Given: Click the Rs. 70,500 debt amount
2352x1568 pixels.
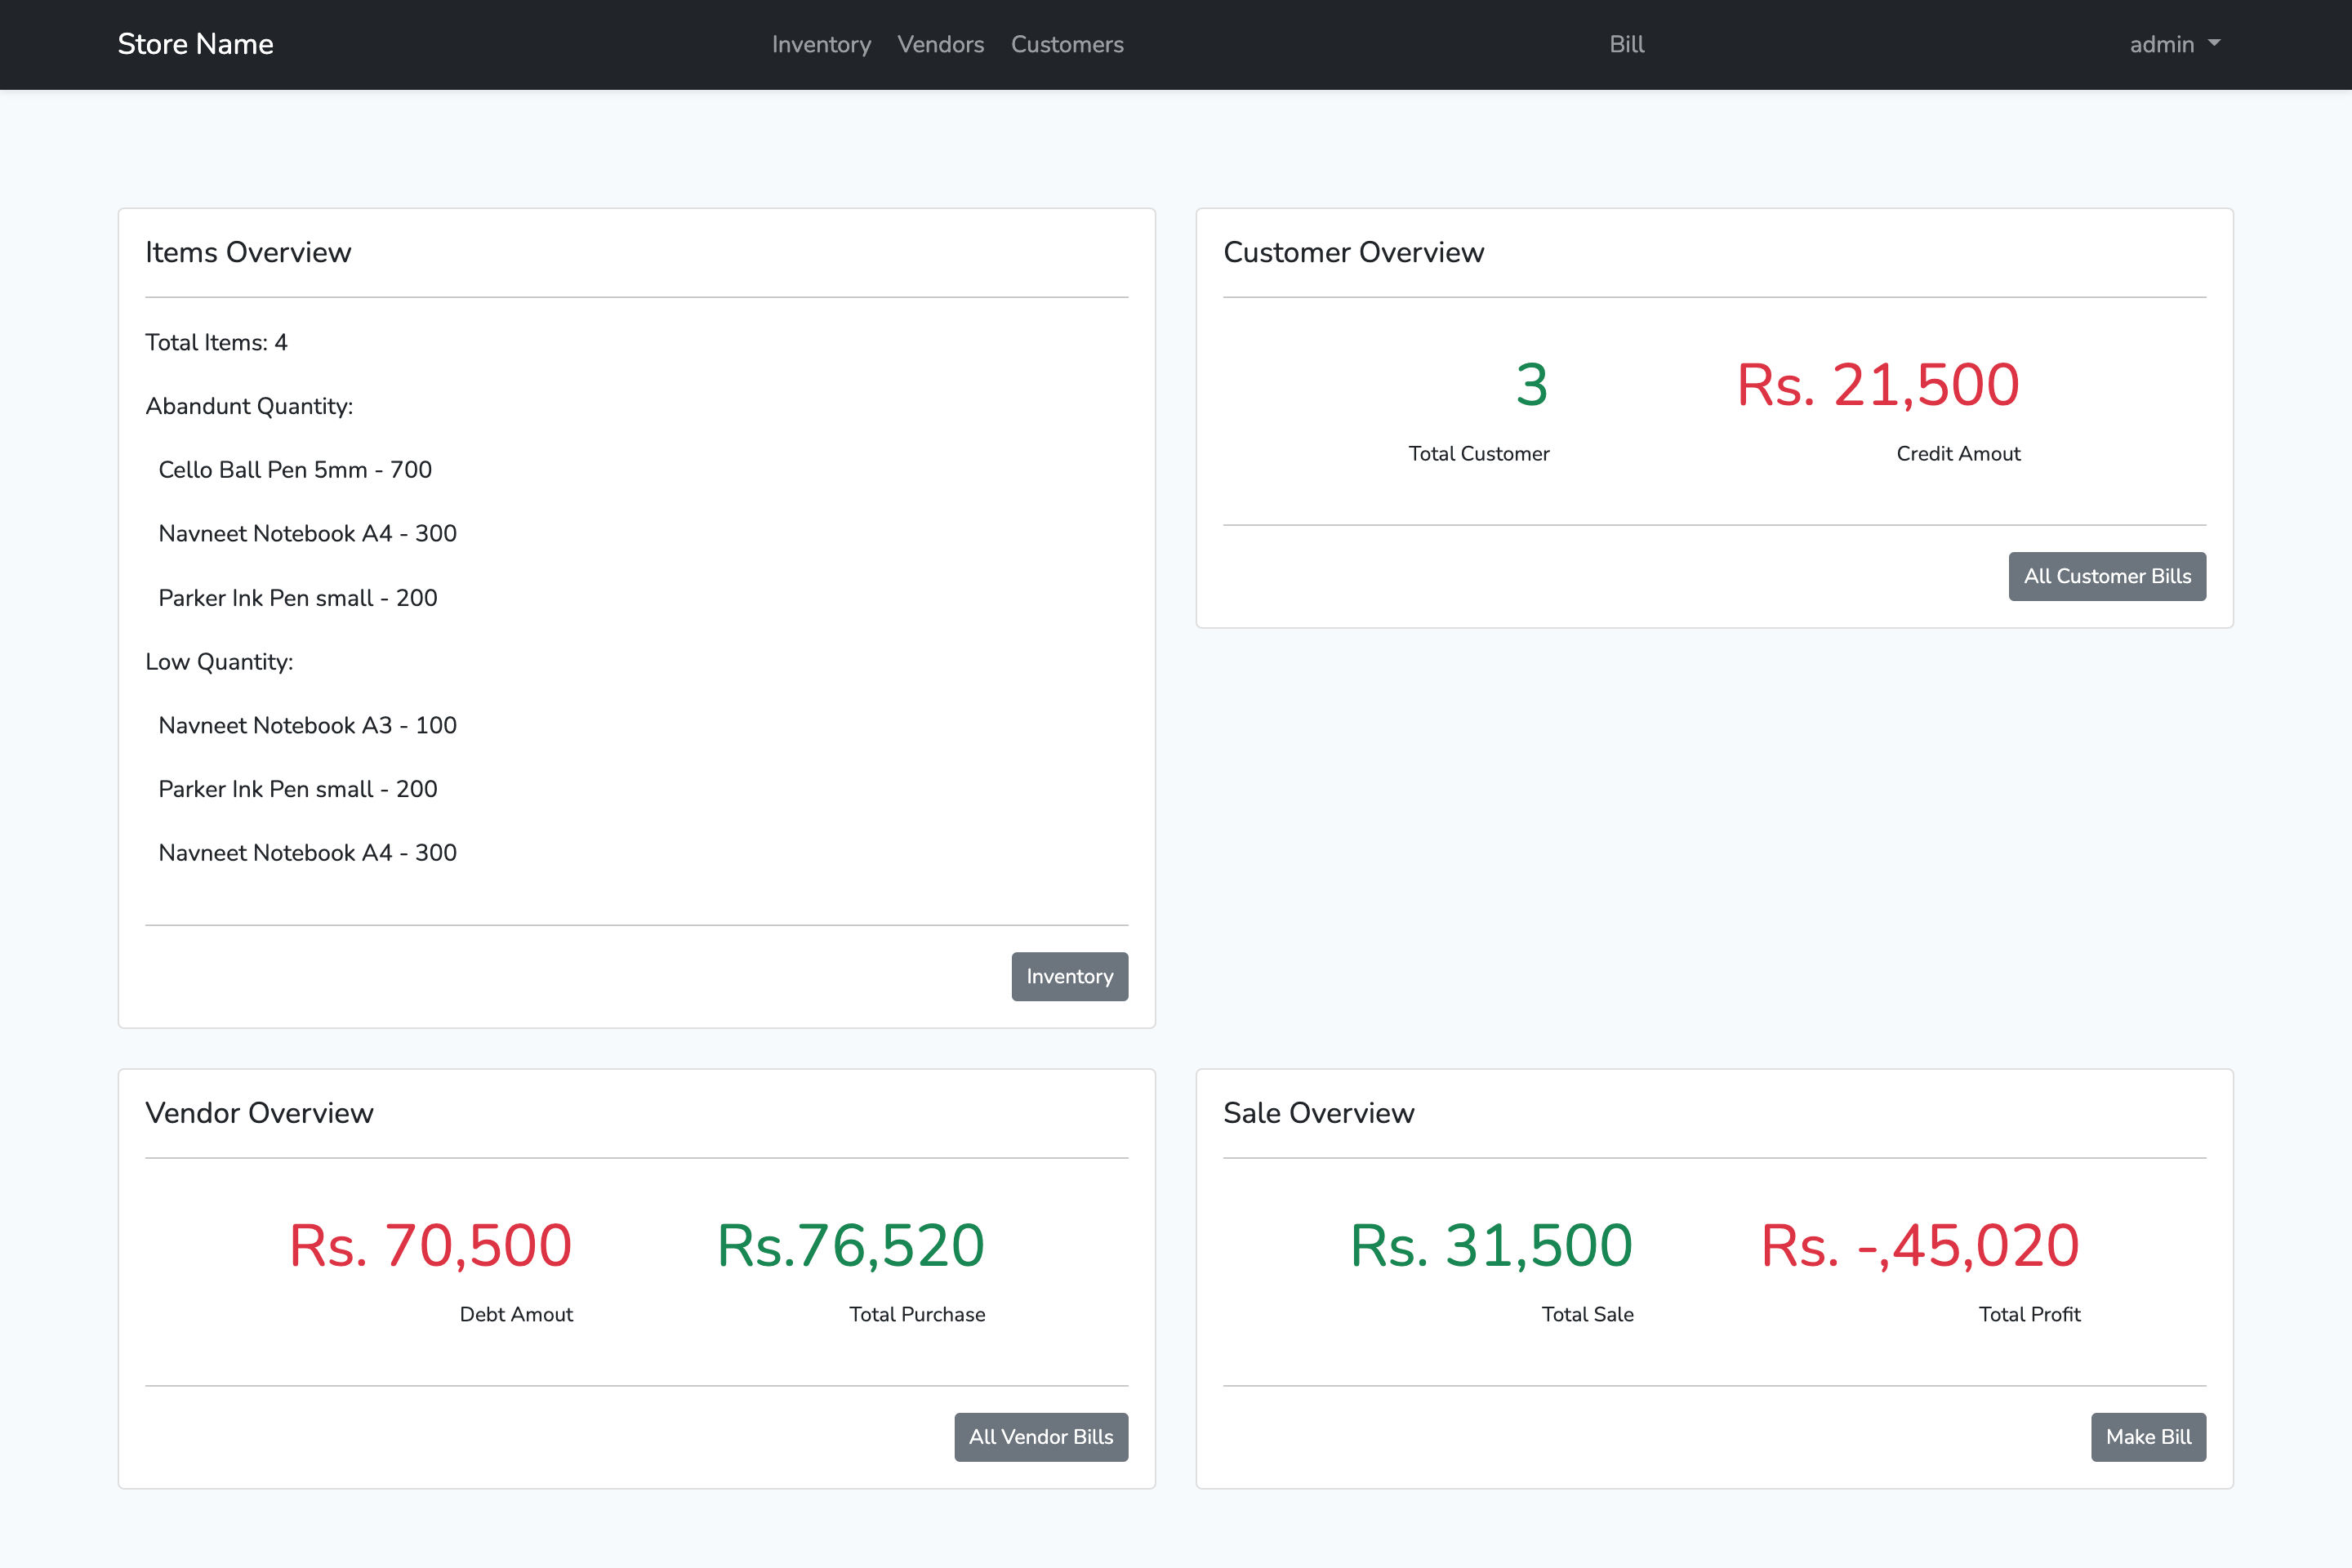Looking at the screenshot, I should tap(430, 1246).
